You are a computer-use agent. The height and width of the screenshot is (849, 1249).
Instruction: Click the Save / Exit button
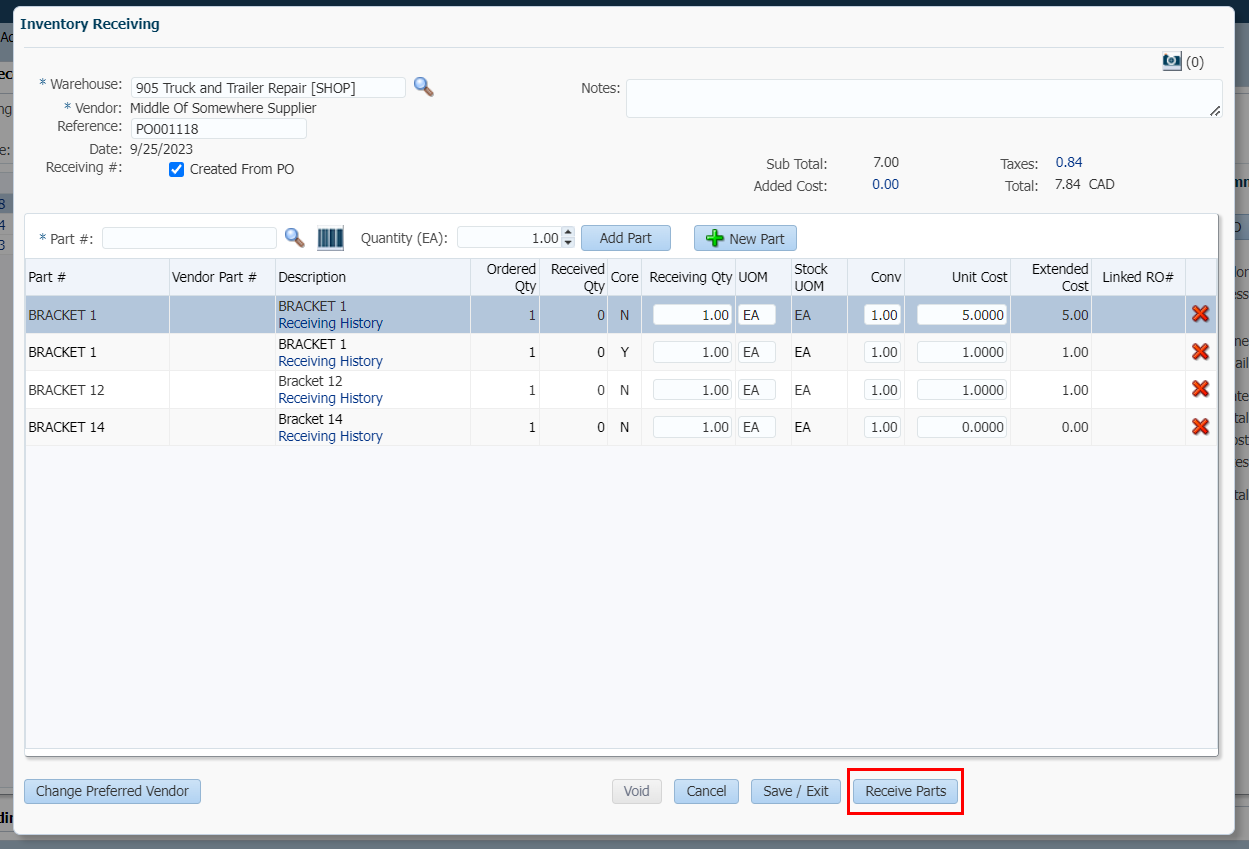tap(796, 791)
